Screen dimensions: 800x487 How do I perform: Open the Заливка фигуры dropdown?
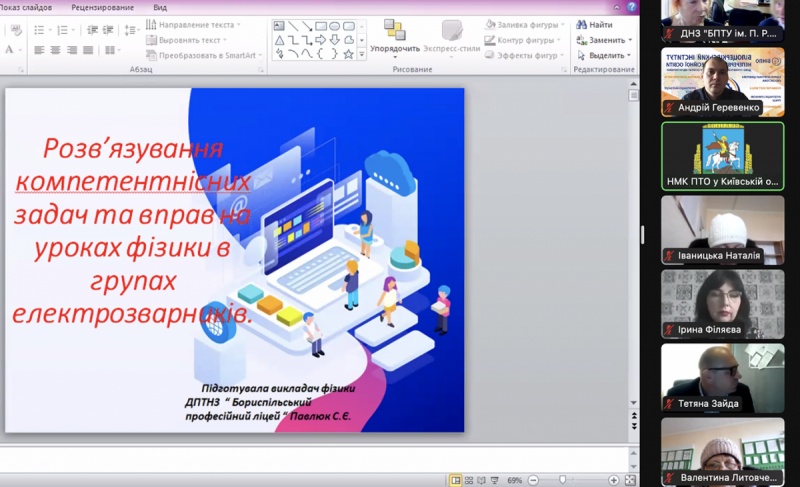pyautogui.click(x=527, y=25)
